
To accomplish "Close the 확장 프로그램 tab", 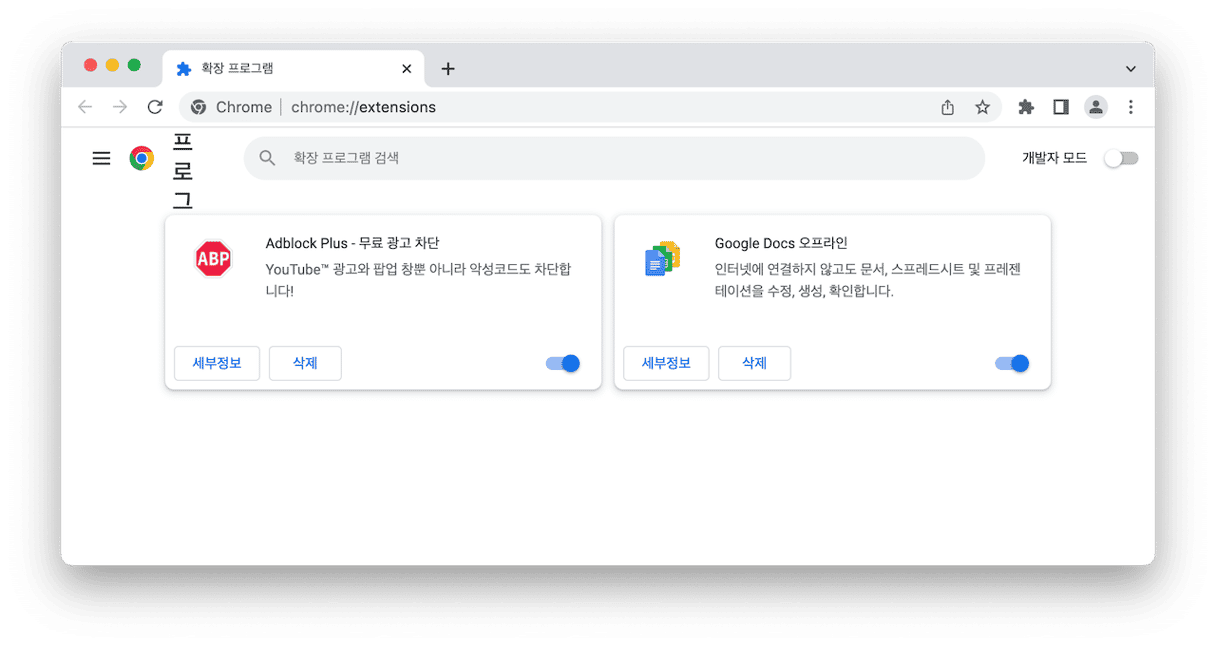I will (406, 69).
